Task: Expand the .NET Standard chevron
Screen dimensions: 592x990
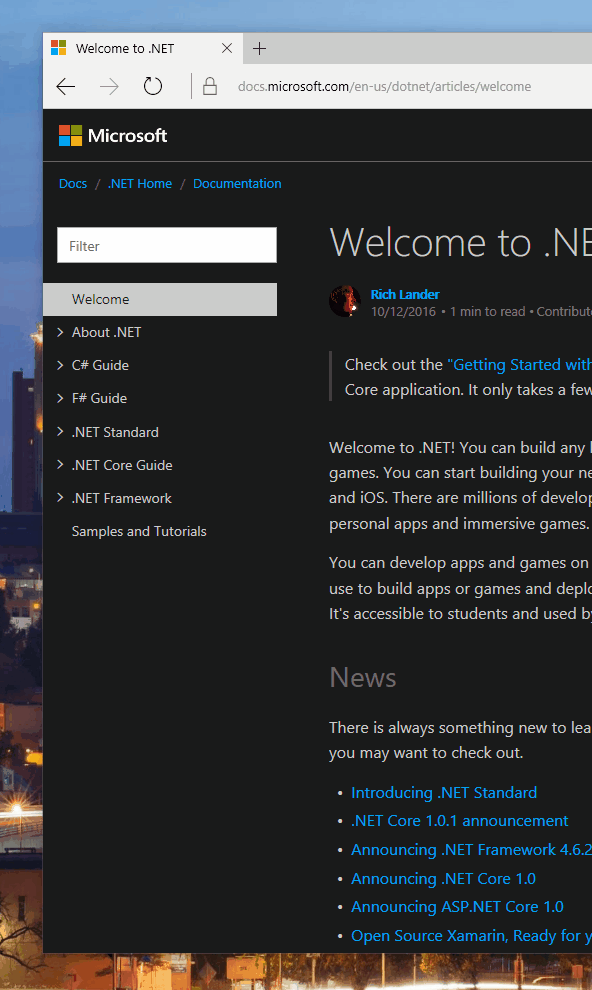Action: coord(61,431)
